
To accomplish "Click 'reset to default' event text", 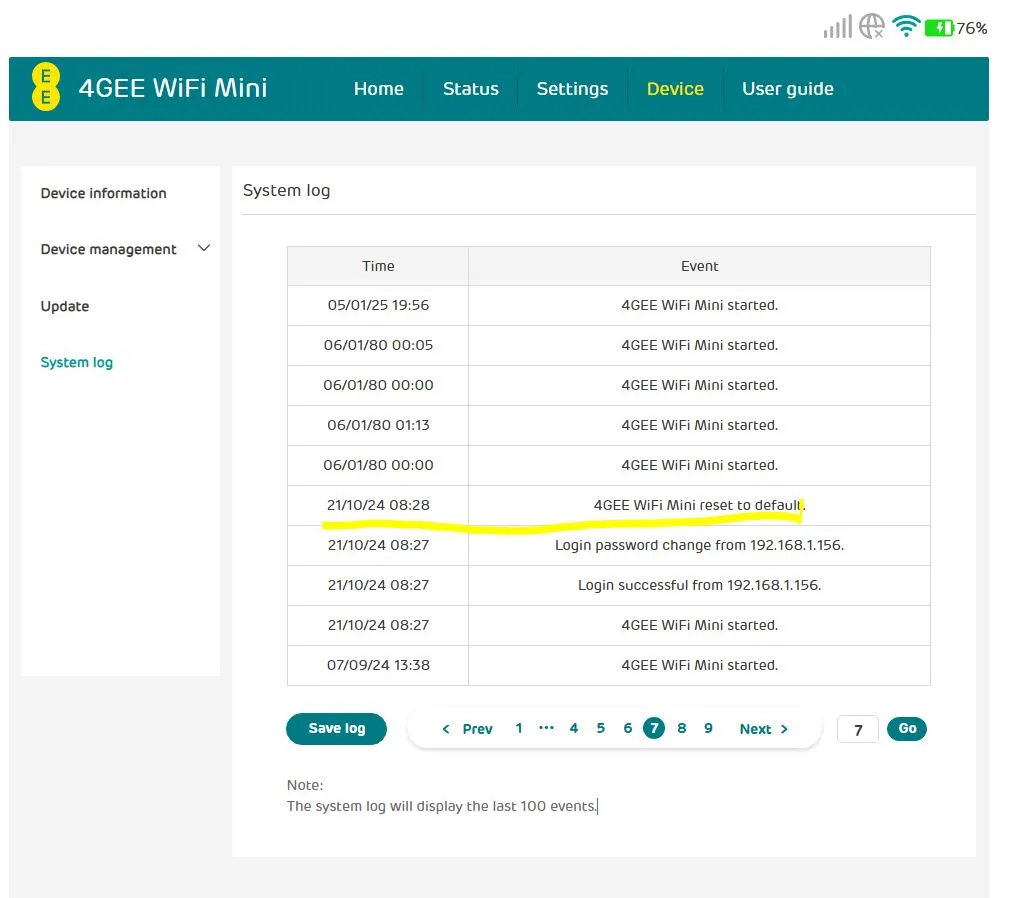I will 699,505.
